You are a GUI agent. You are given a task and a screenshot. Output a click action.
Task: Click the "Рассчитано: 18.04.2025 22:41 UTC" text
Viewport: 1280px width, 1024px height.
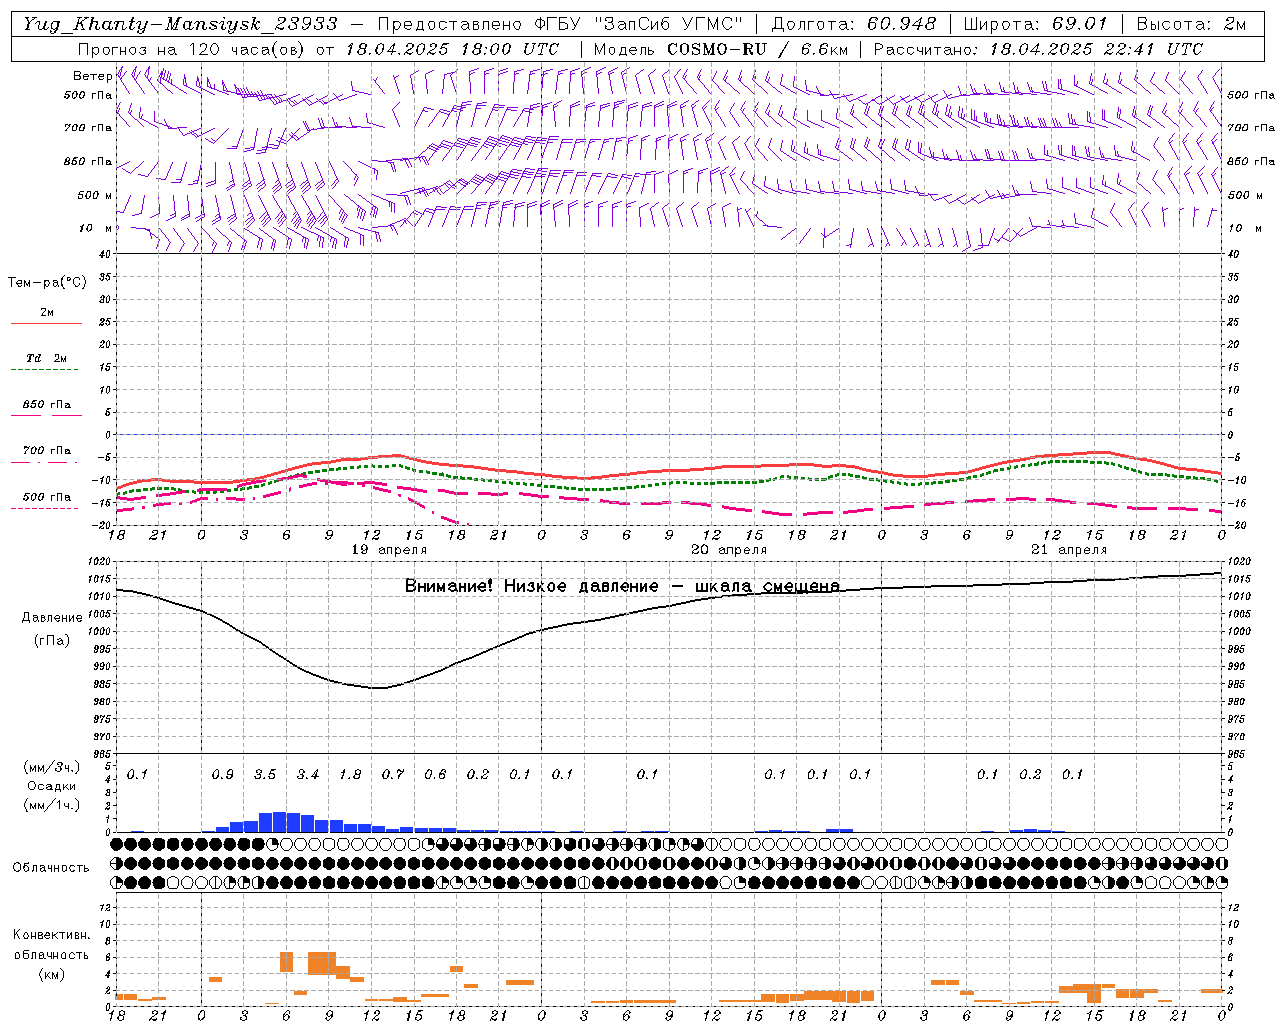coord(1038,48)
